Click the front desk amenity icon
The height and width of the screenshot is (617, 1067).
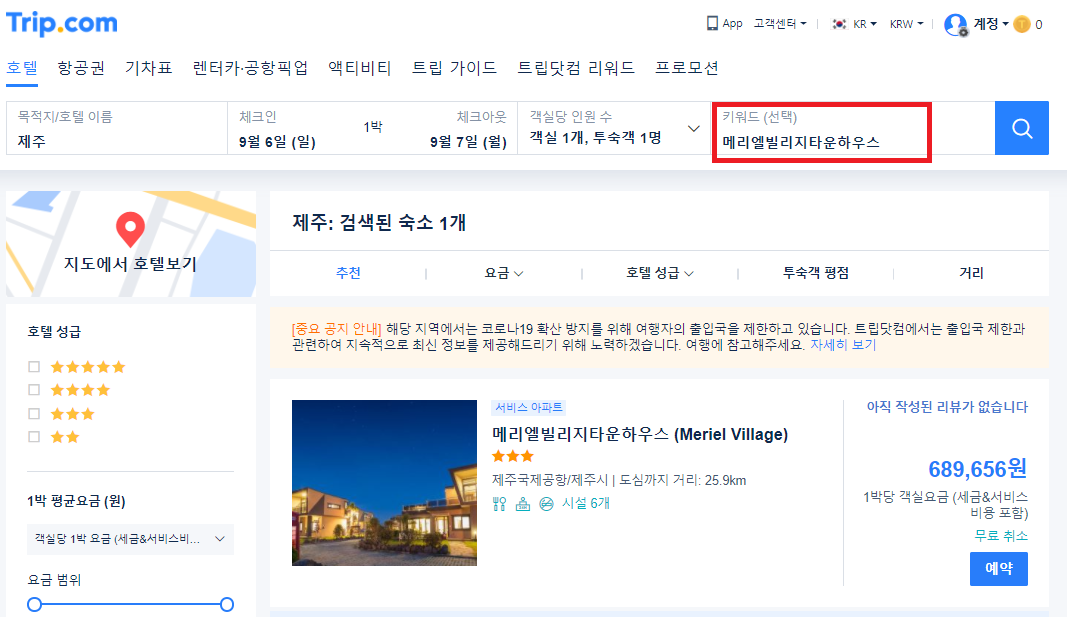(x=523, y=504)
